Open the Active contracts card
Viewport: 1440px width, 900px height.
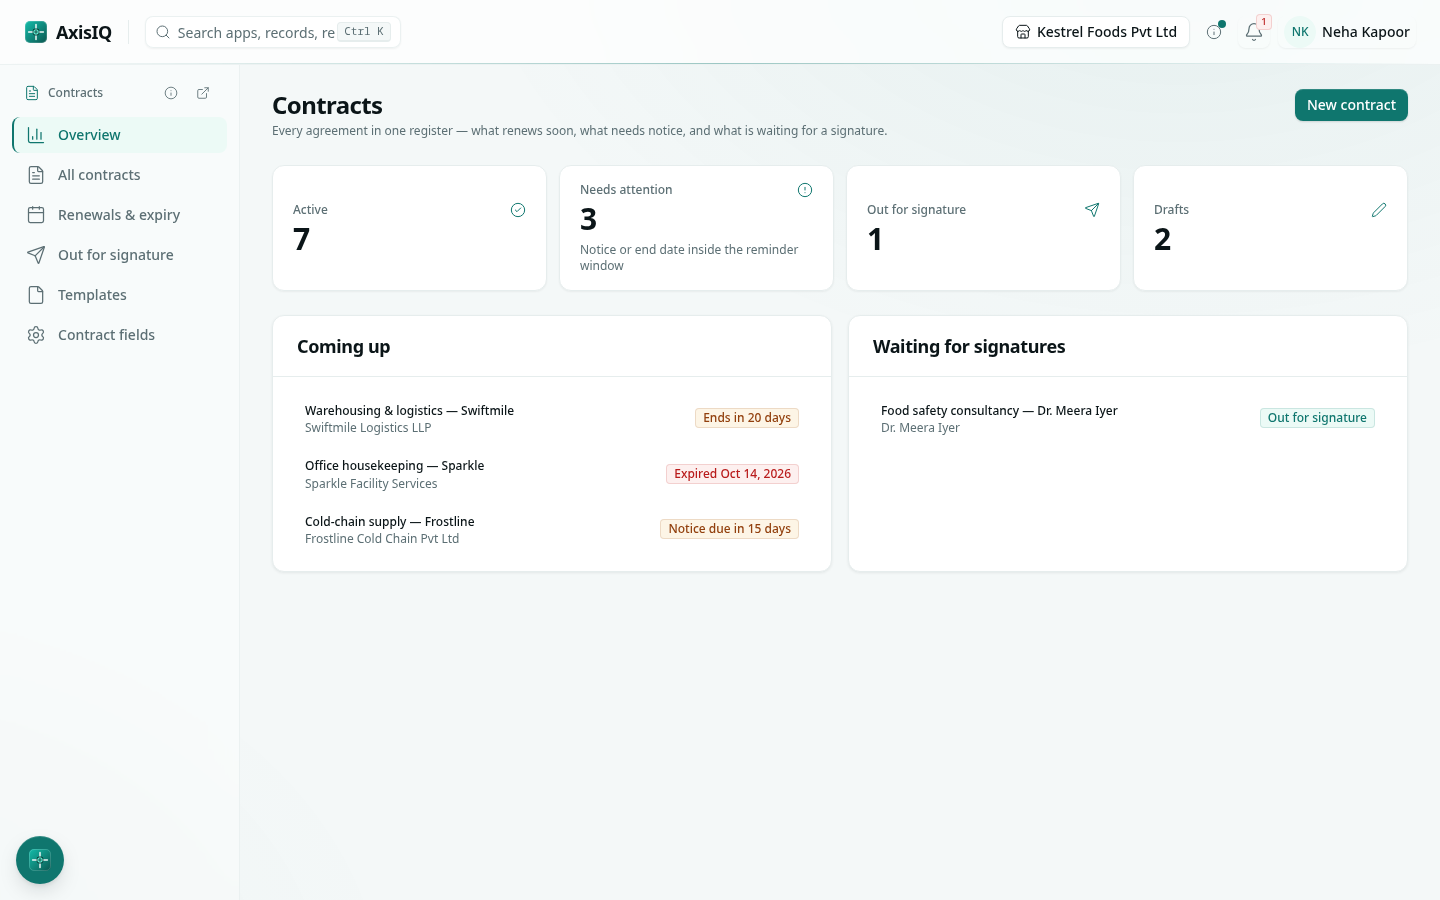tap(409, 228)
